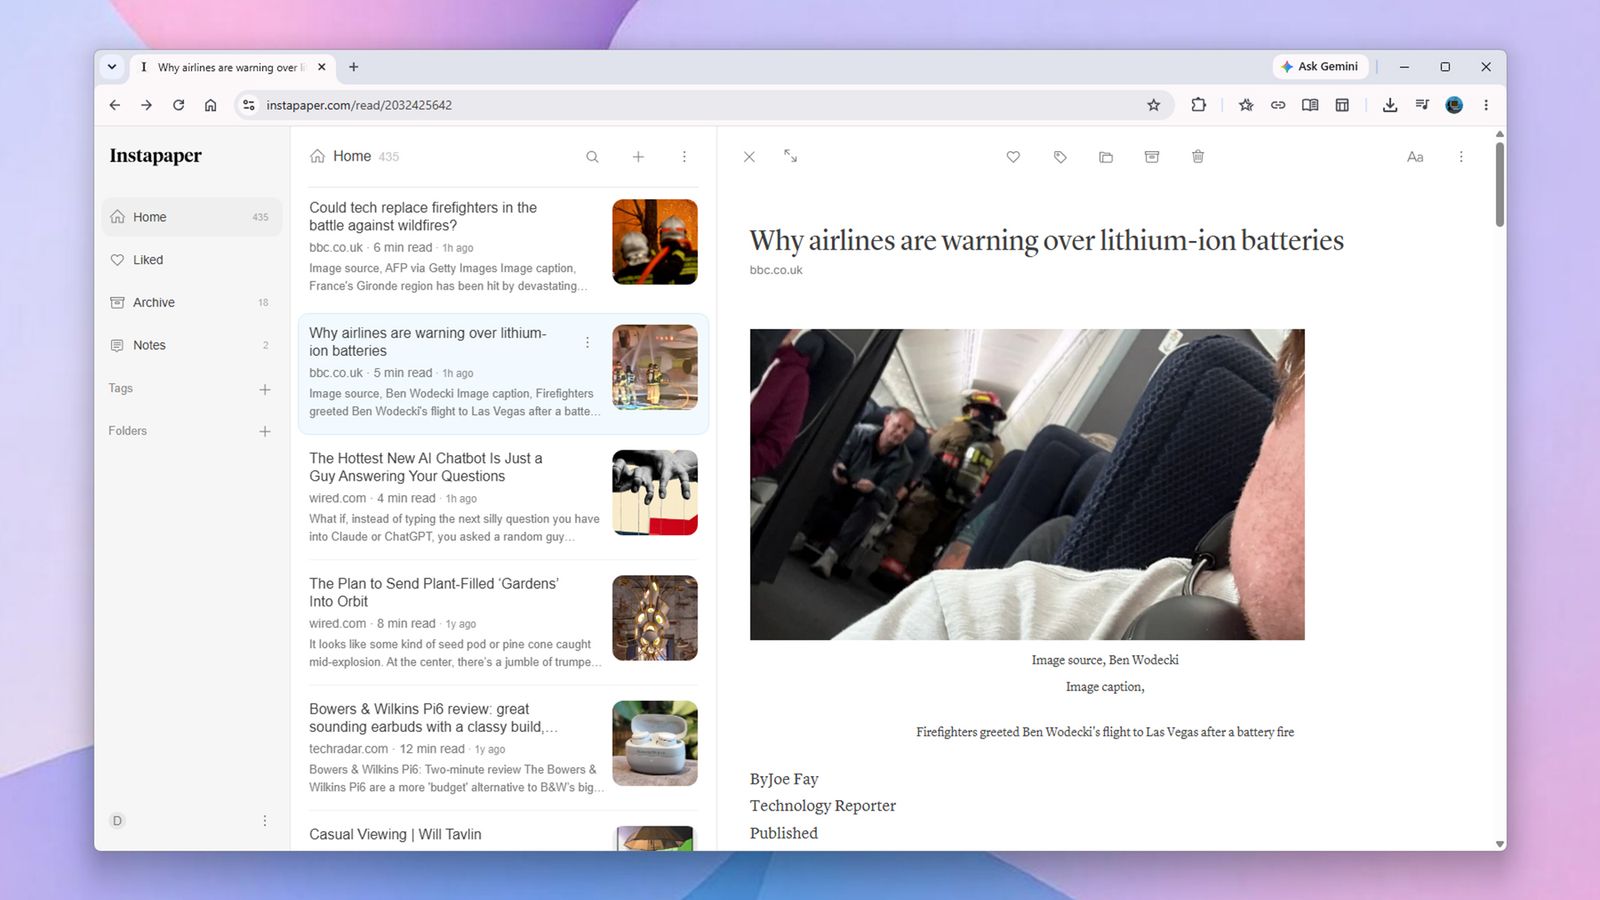
Task: Close the Why airlines are warning tab
Action: click(322, 67)
